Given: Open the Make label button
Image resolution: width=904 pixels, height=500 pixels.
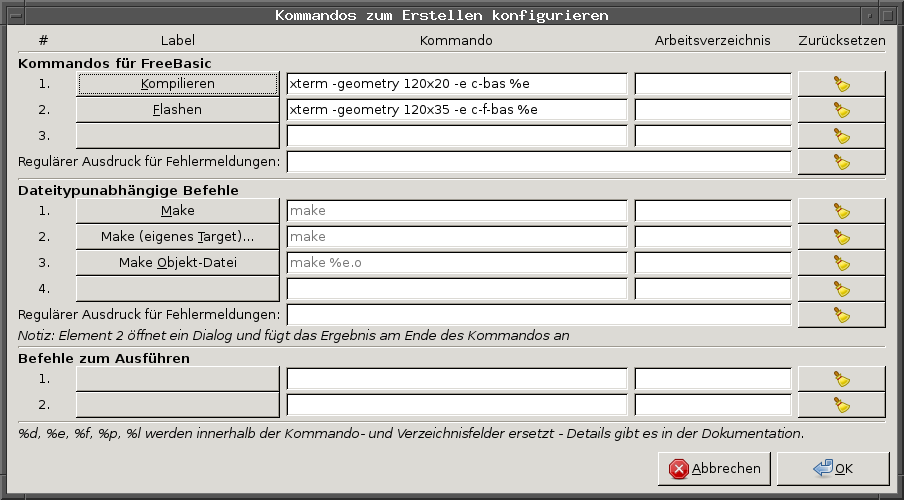Looking at the screenshot, I should 178,211.
